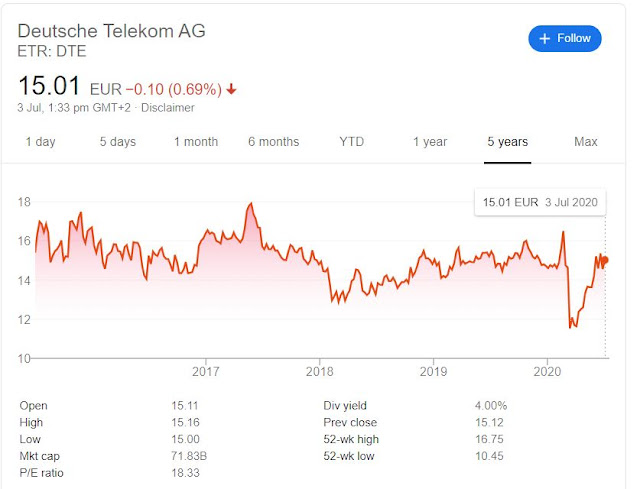This screenshot has width=640, height=489.
Task: Open the YTD range tab
Action: [x=351, y=142]
